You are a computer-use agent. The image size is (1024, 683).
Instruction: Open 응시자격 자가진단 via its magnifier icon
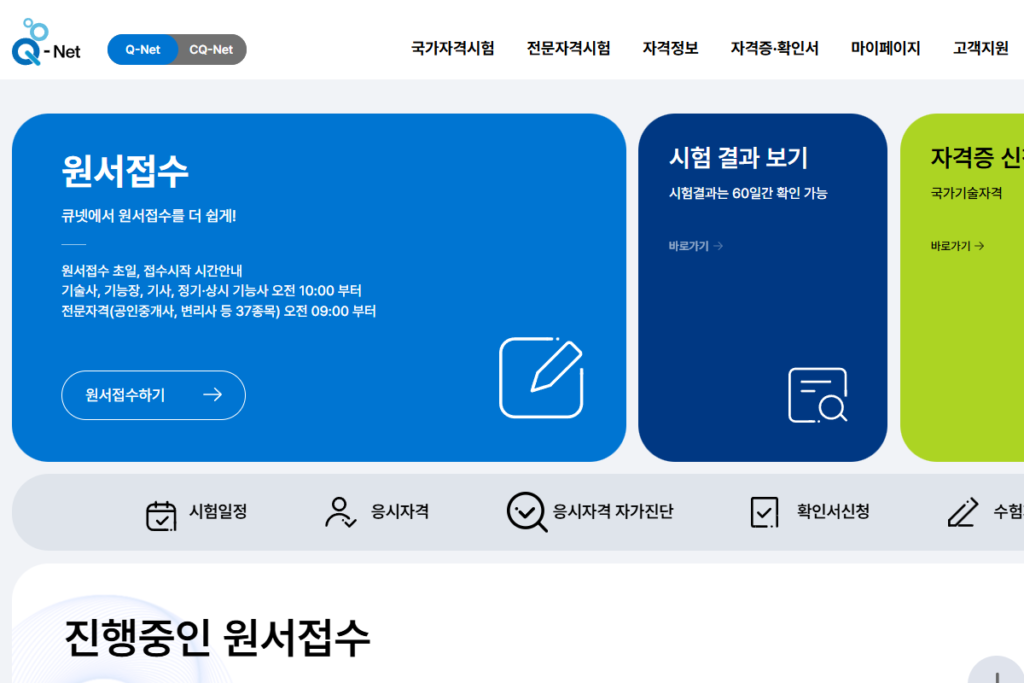point(526,511)
